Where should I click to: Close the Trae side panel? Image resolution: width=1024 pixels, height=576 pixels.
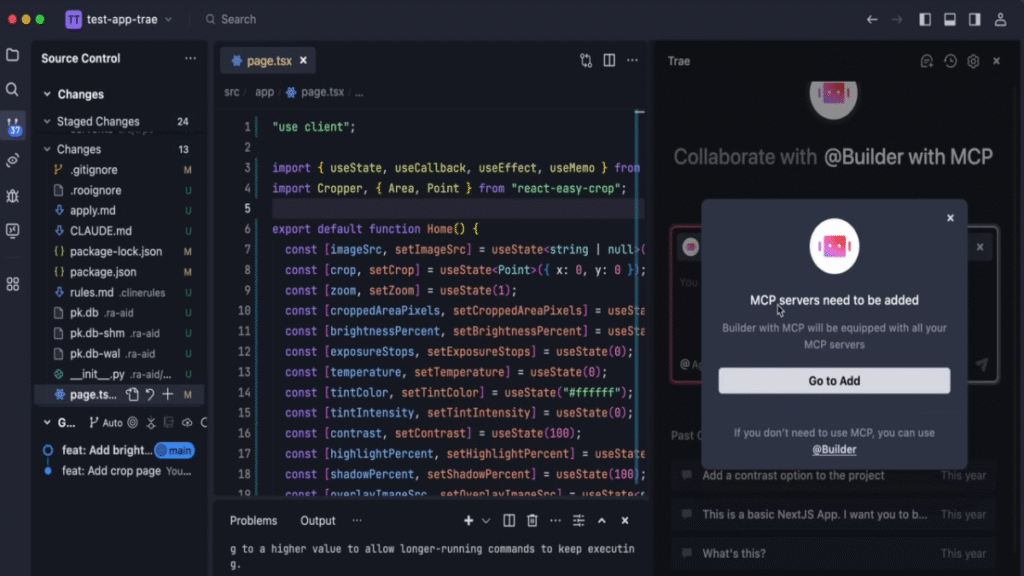pyautogui.click(x=997, y=61)
